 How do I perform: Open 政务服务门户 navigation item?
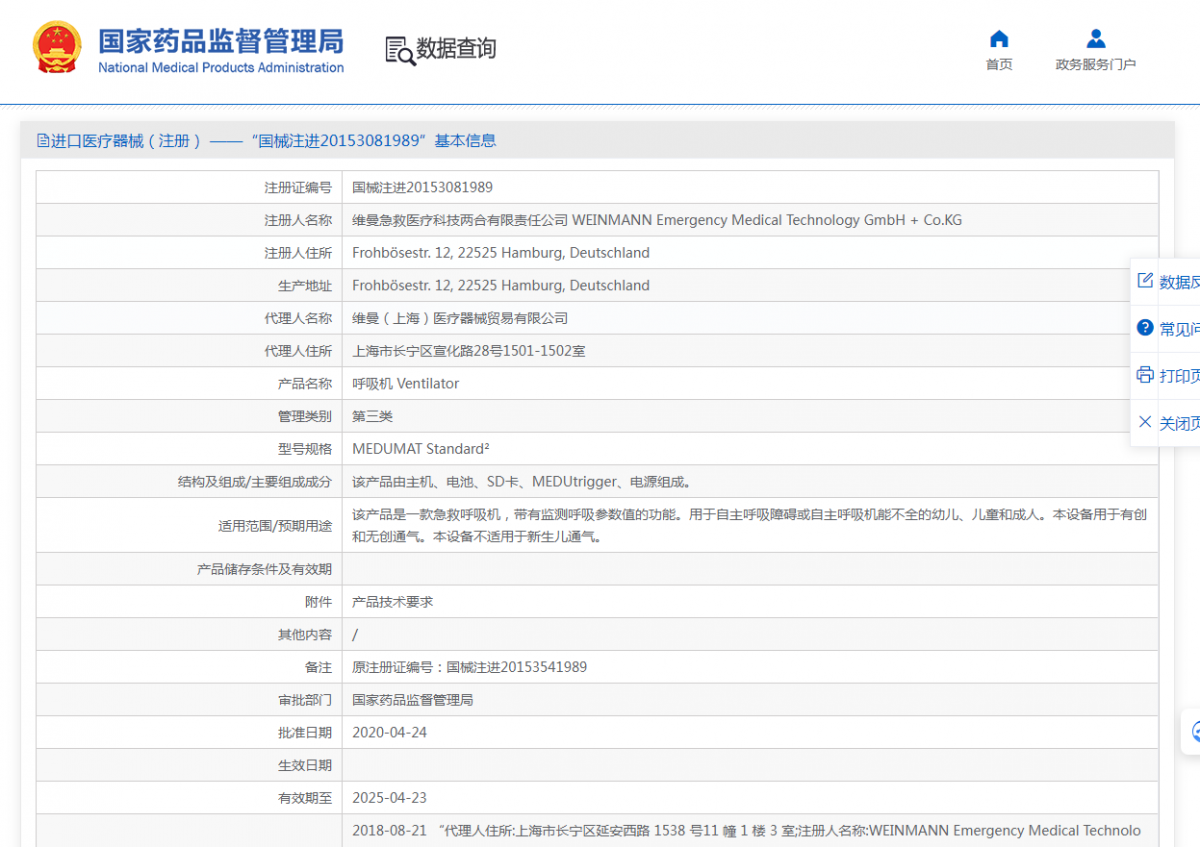[x=1095, y=65]
